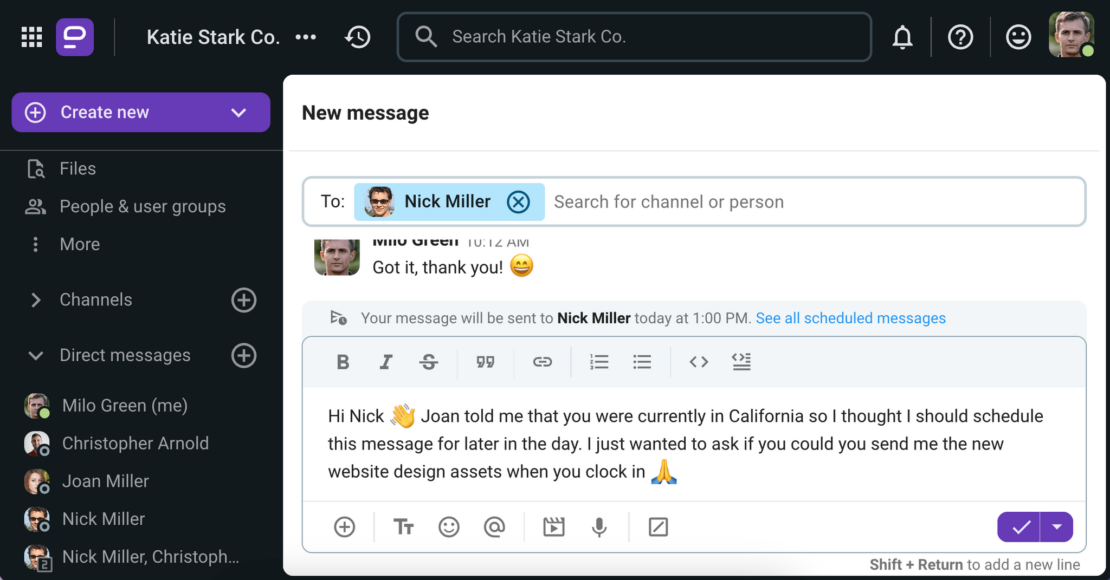Screen dimensions: 1110x580
Task: Open Files in the sidebar
Action: click(77, 169)
